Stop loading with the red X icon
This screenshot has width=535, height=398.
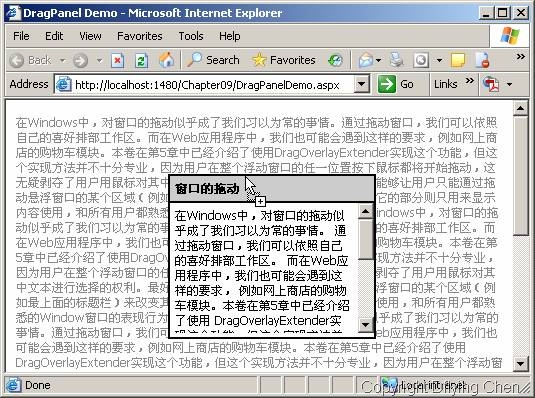coord(117,61)
